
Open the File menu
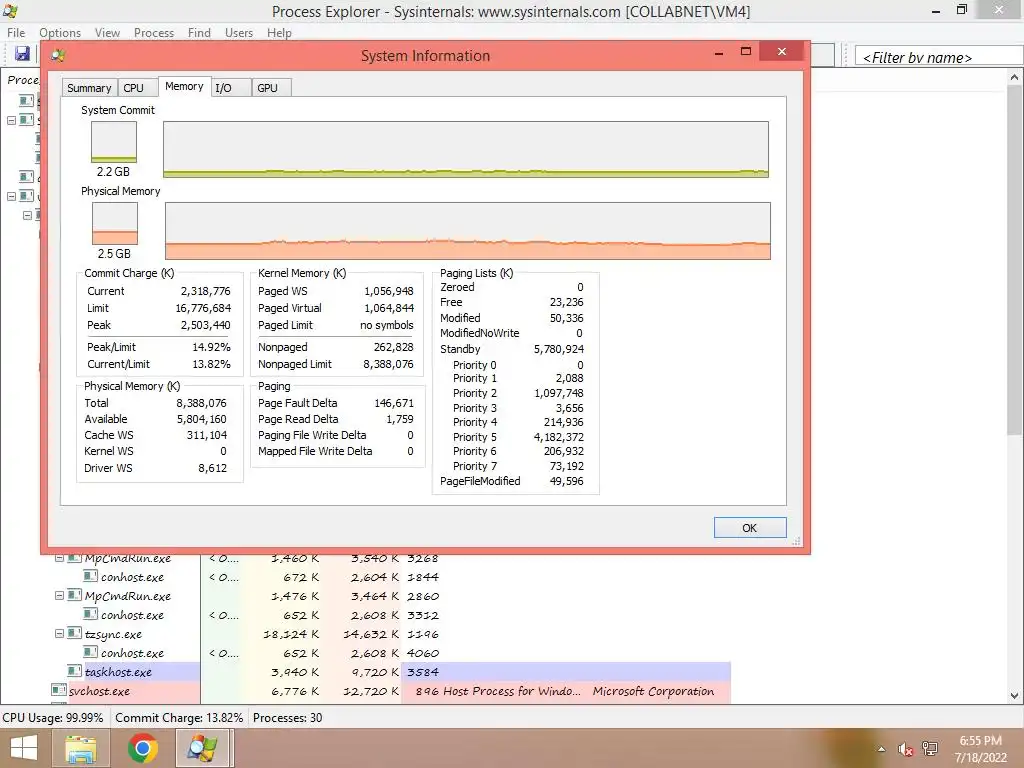point(16,33)
